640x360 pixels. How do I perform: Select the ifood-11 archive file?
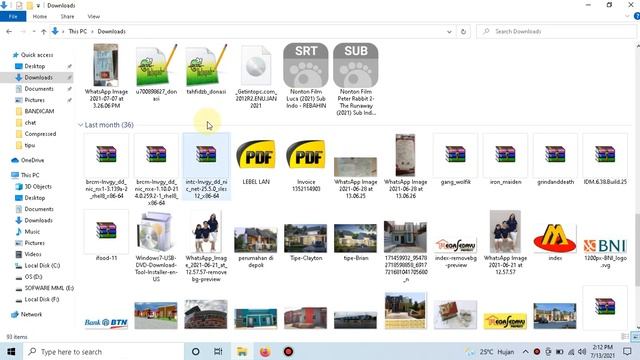pos(106,236)
